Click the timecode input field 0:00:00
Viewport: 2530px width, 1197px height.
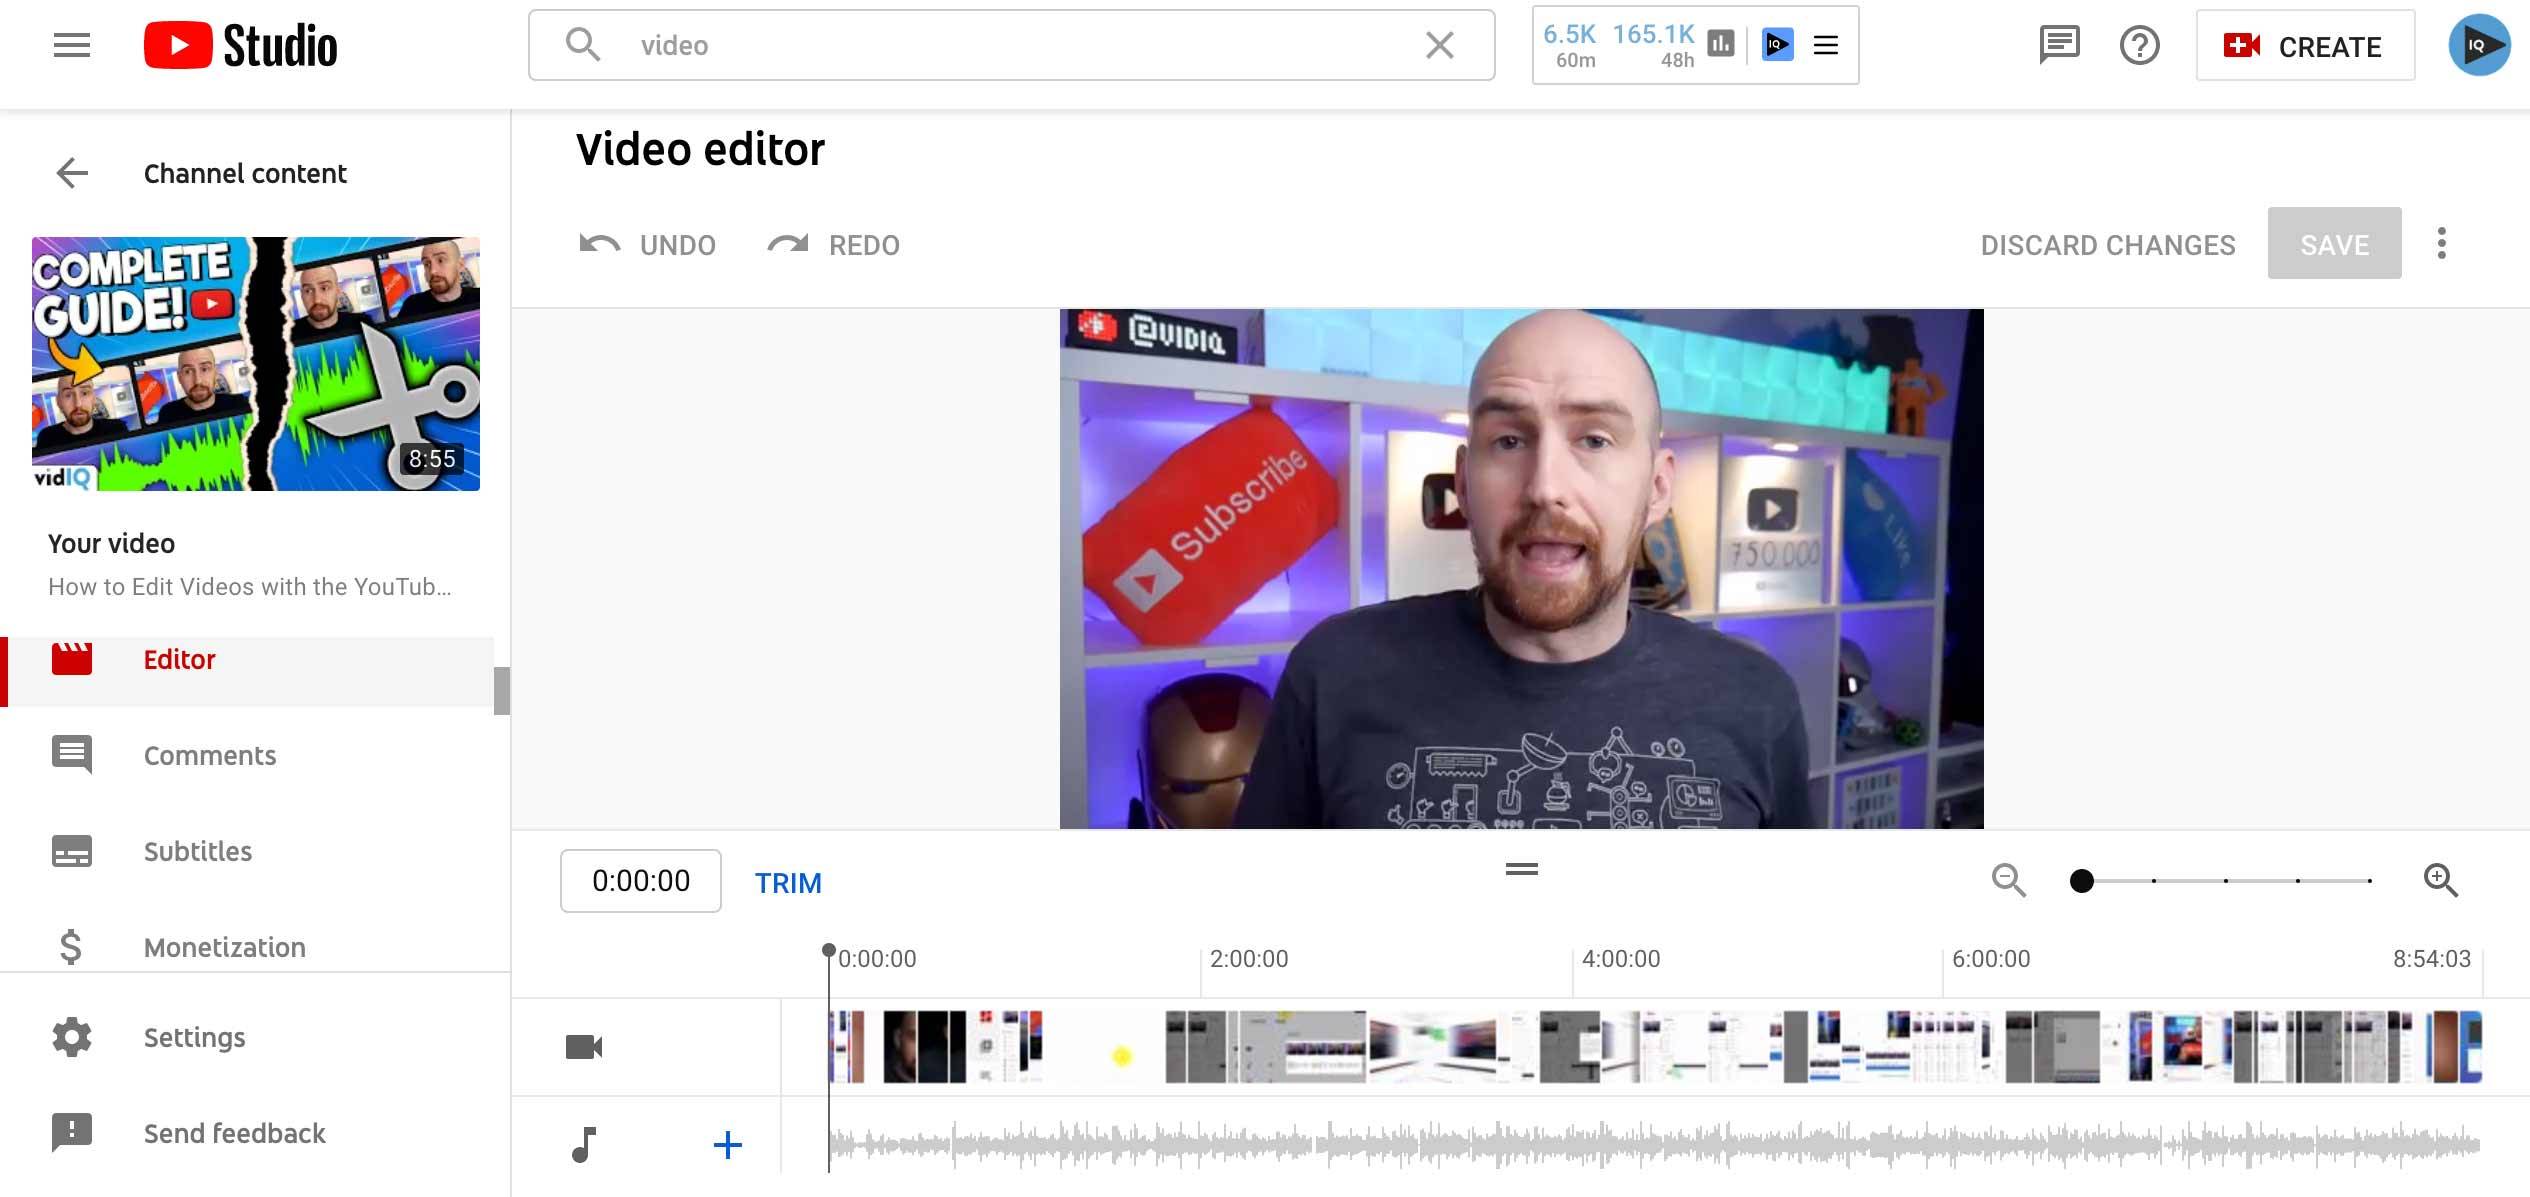[x=640, y=881]
